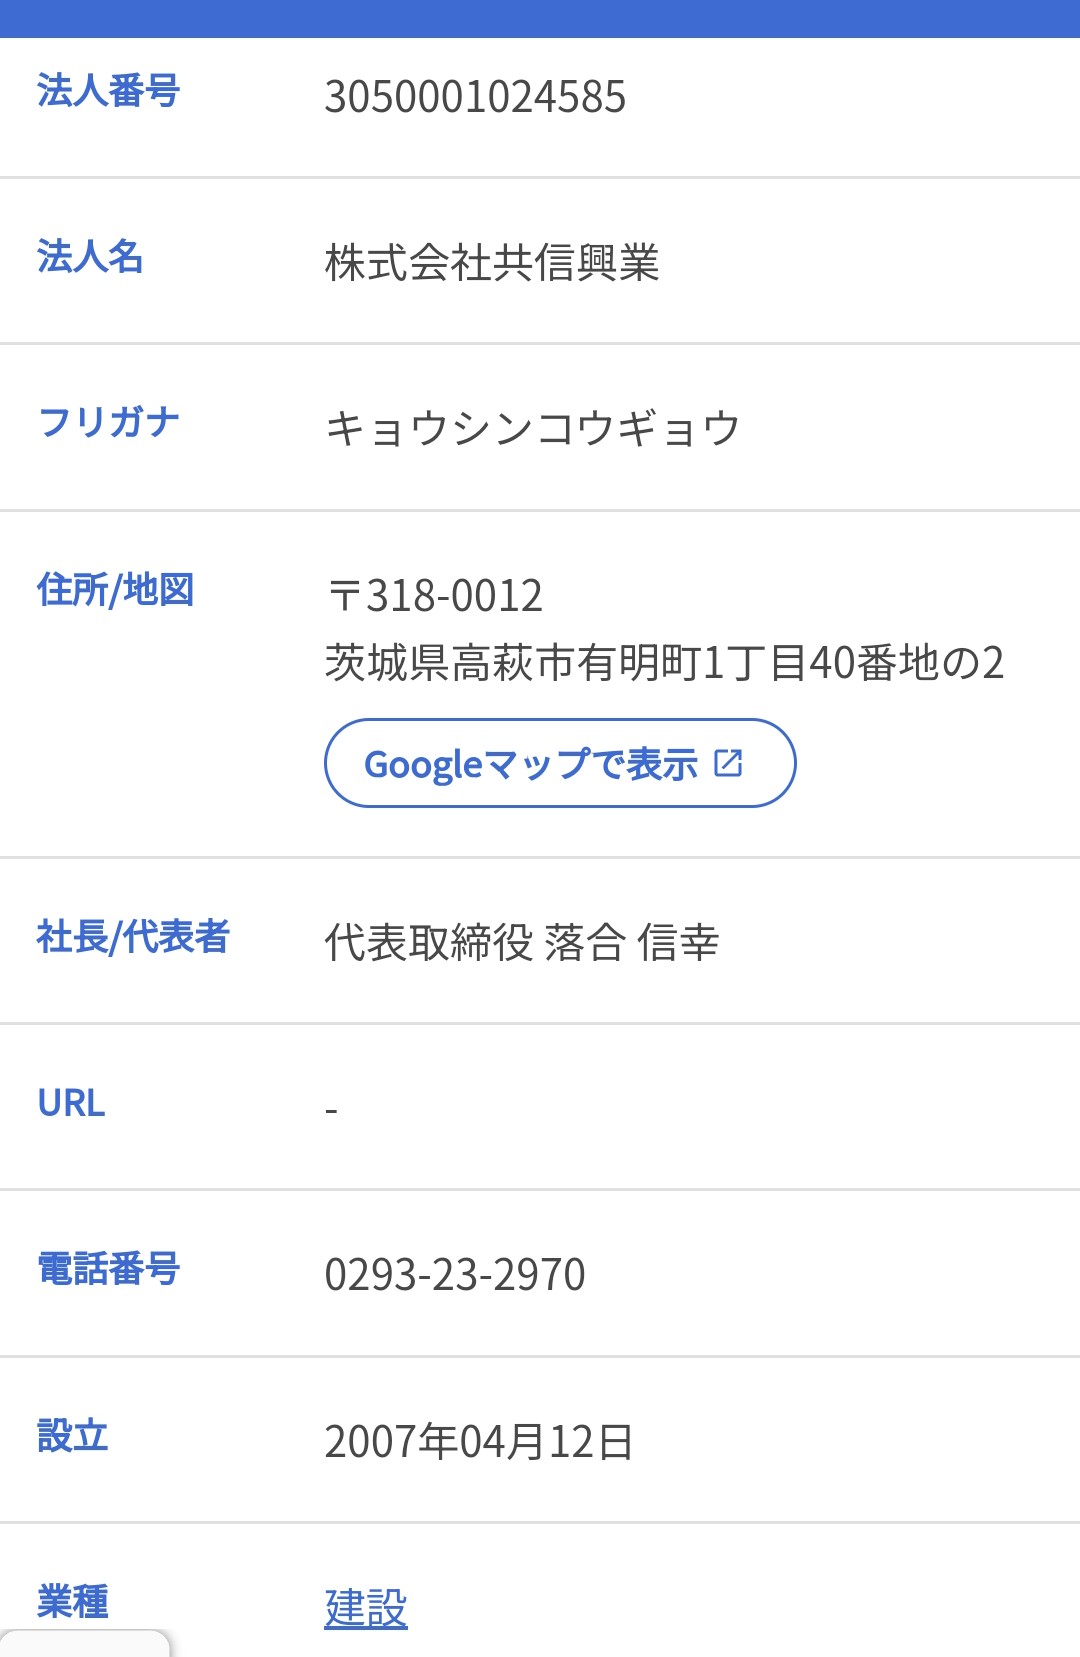Viewport: 1080px width, 1657px height.
Task: Click the 社長/代表者 row label
Action: (133, 937)
